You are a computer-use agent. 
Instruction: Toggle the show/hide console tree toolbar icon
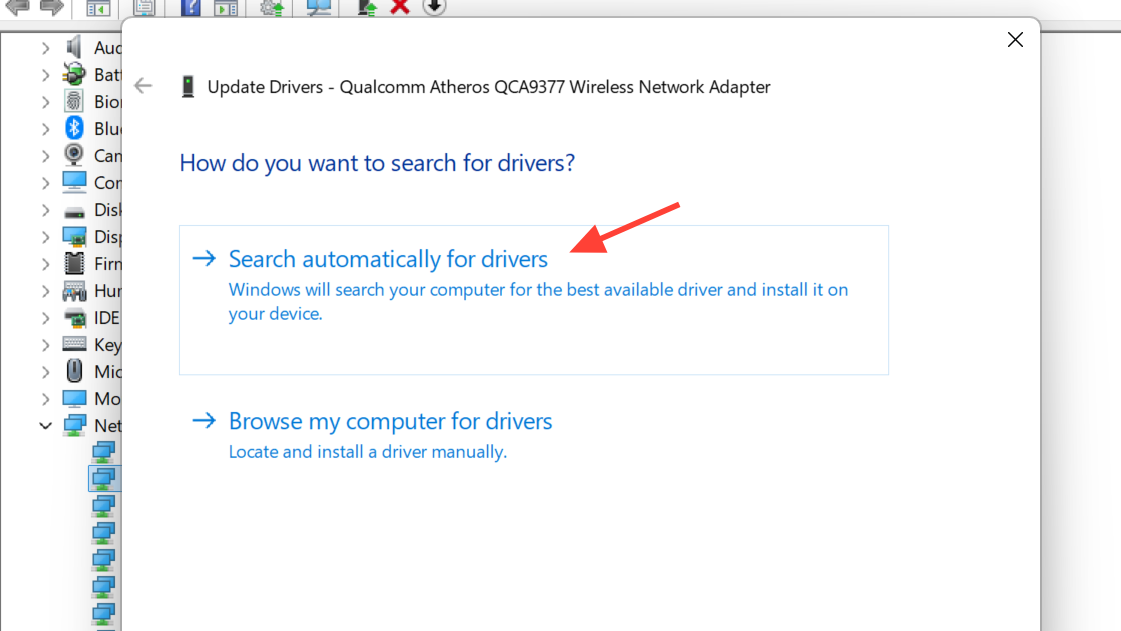(98, 8)
